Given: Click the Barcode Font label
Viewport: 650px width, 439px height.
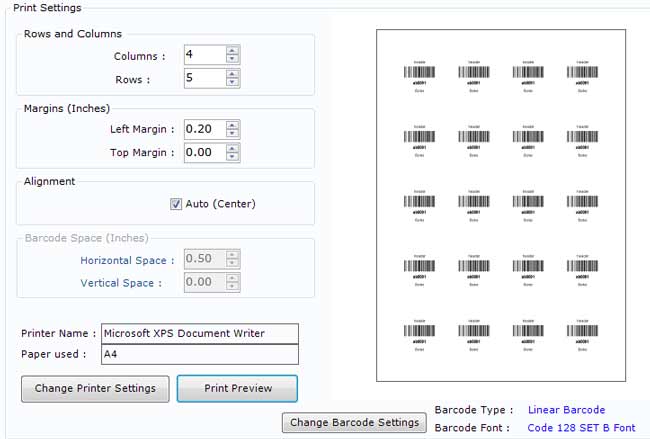Looking at the screenshot, I should click(472, 428).
